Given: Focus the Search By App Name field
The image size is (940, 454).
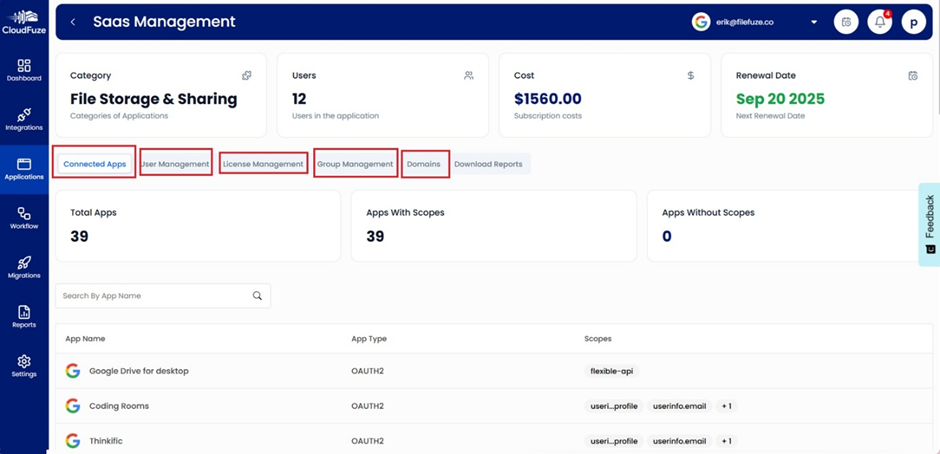Looking at the screenshot, I should point(162,296).
